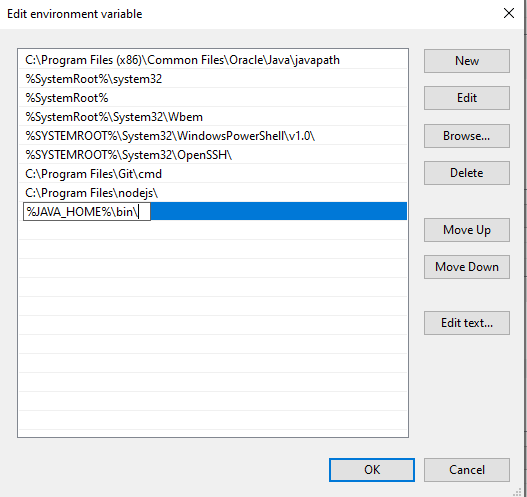Select the %SystemRoot%\System32\Wbem entry
Image resolution: width=527 pixels, height=497 pixels.
tap(213, 117)
